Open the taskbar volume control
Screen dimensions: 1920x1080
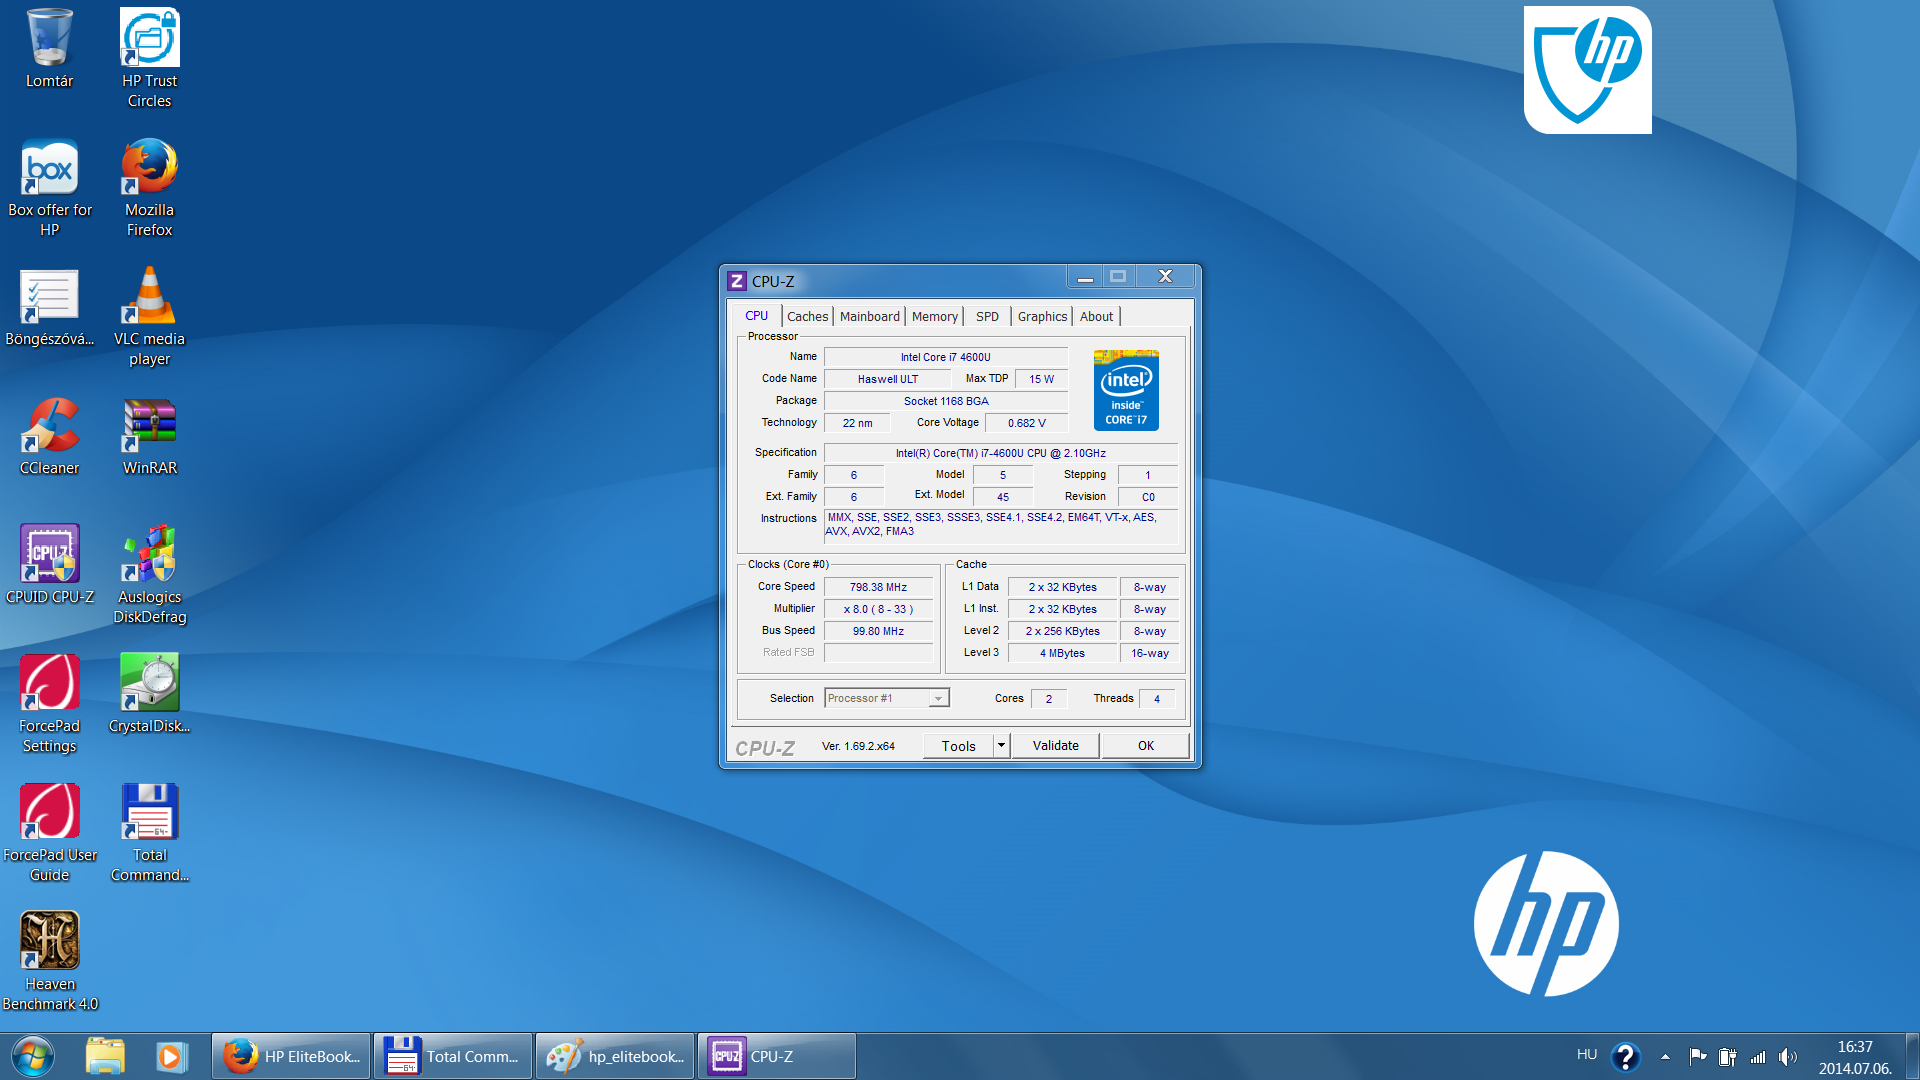coord(1789,1055)
